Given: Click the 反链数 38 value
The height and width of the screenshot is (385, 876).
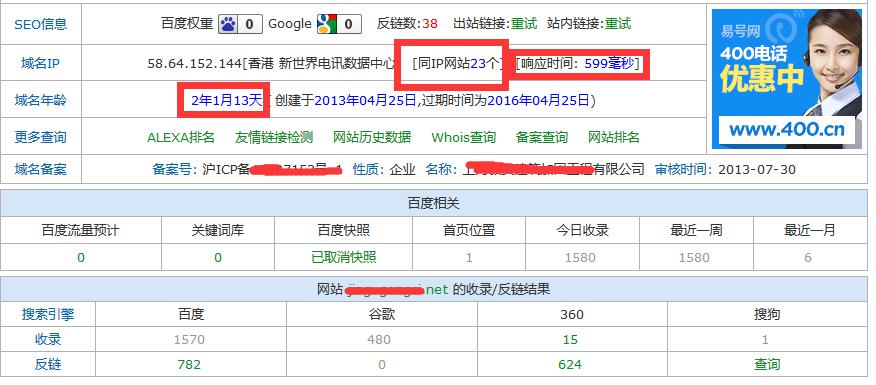Looking at the screenshot, I should pyautogui.click(x=430, y=24).
